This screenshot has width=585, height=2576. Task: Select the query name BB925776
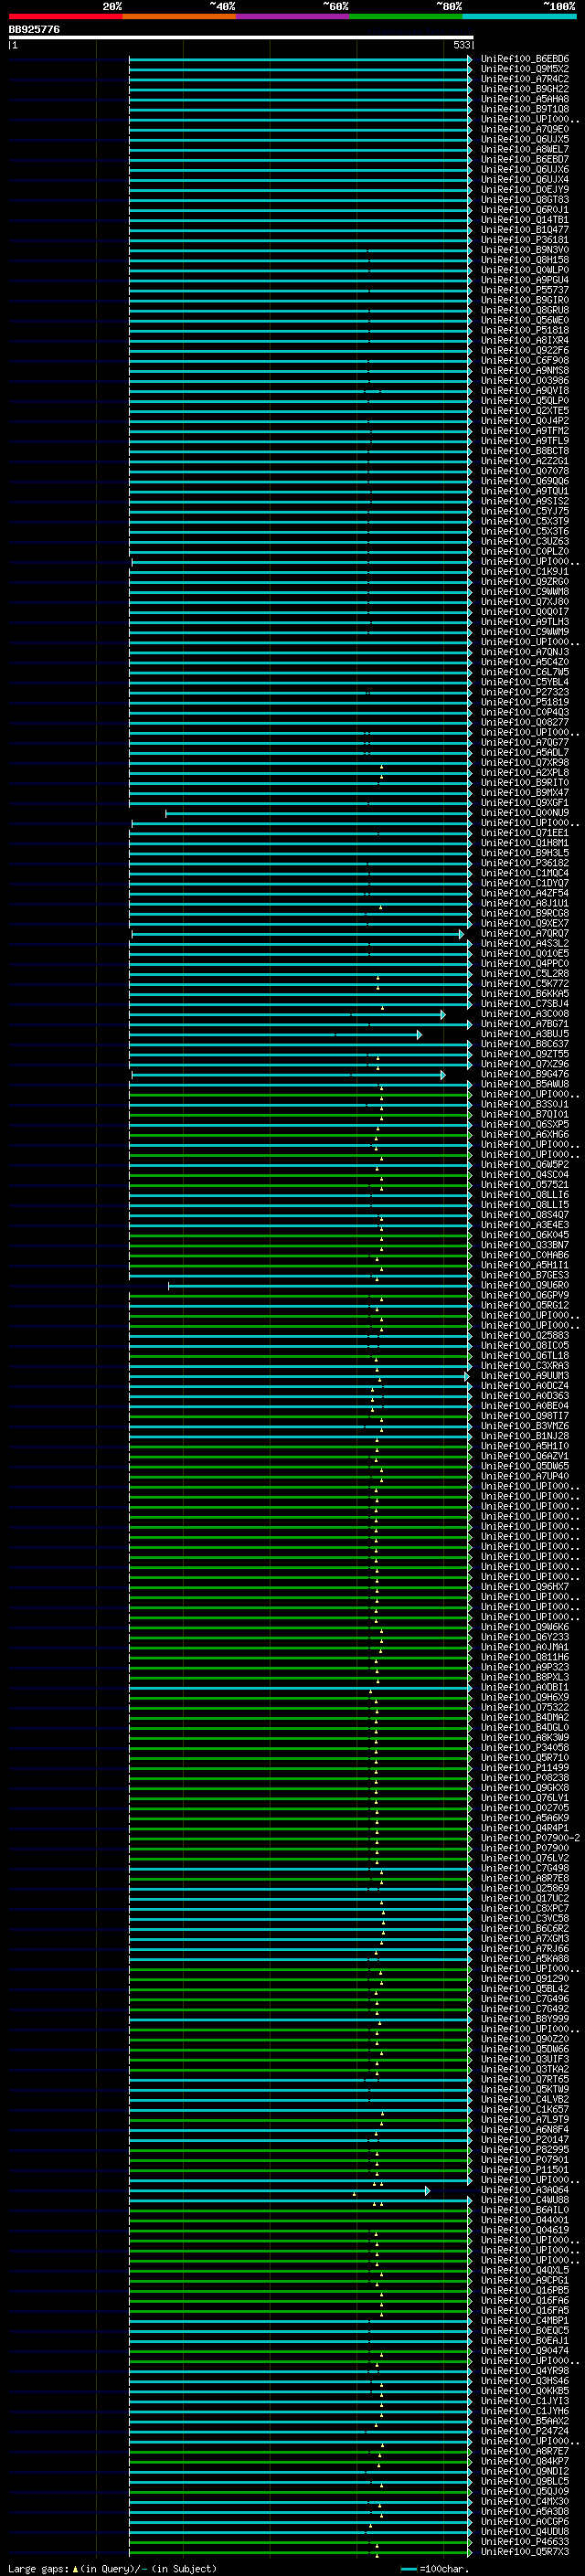(x=34, y=29)
